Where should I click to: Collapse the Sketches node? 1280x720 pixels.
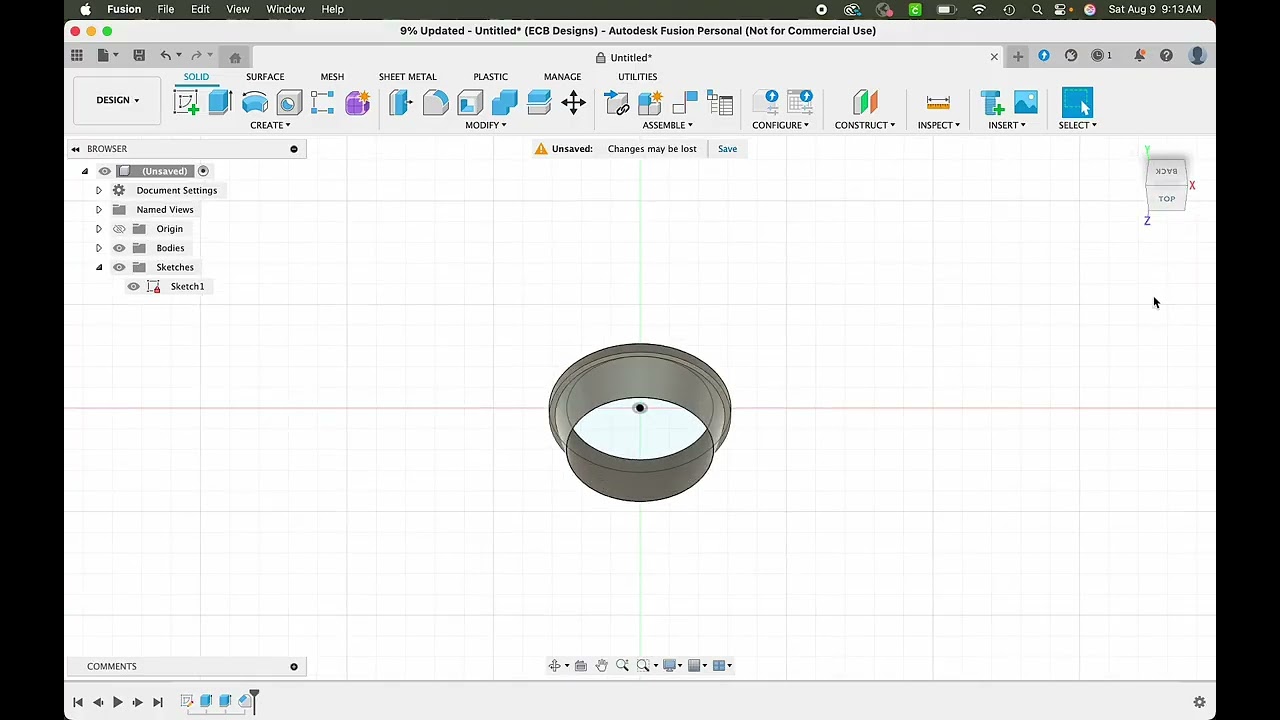[98, 267]
